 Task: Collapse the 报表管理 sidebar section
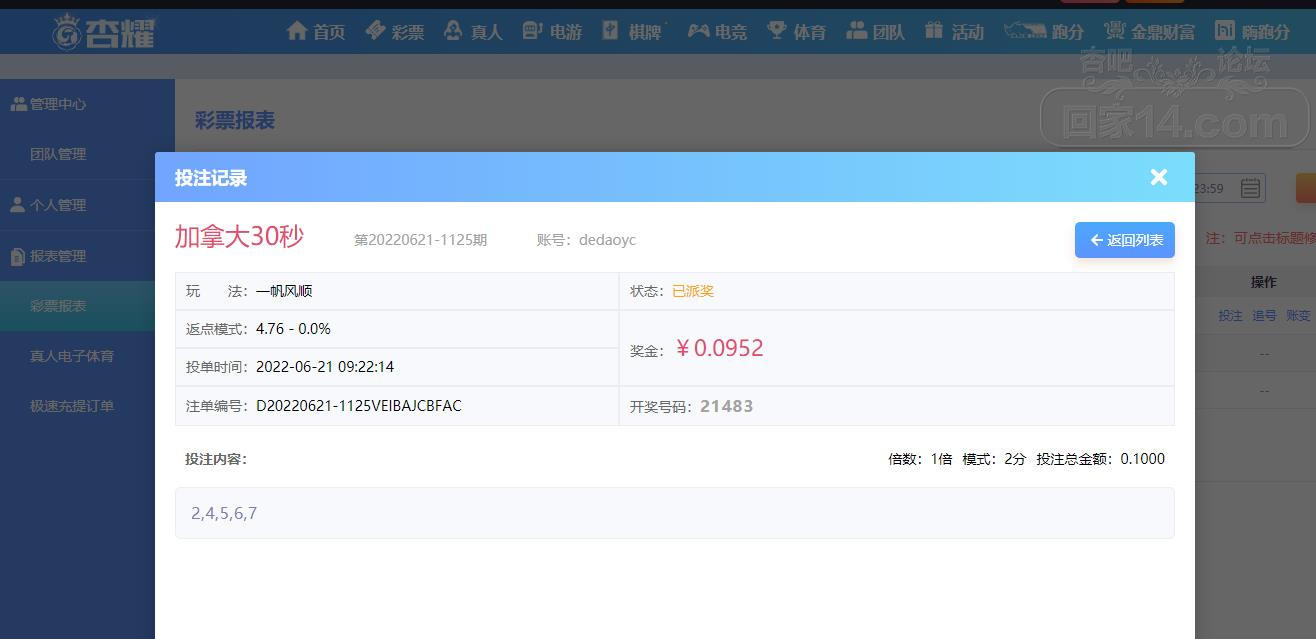pos(58,256)
